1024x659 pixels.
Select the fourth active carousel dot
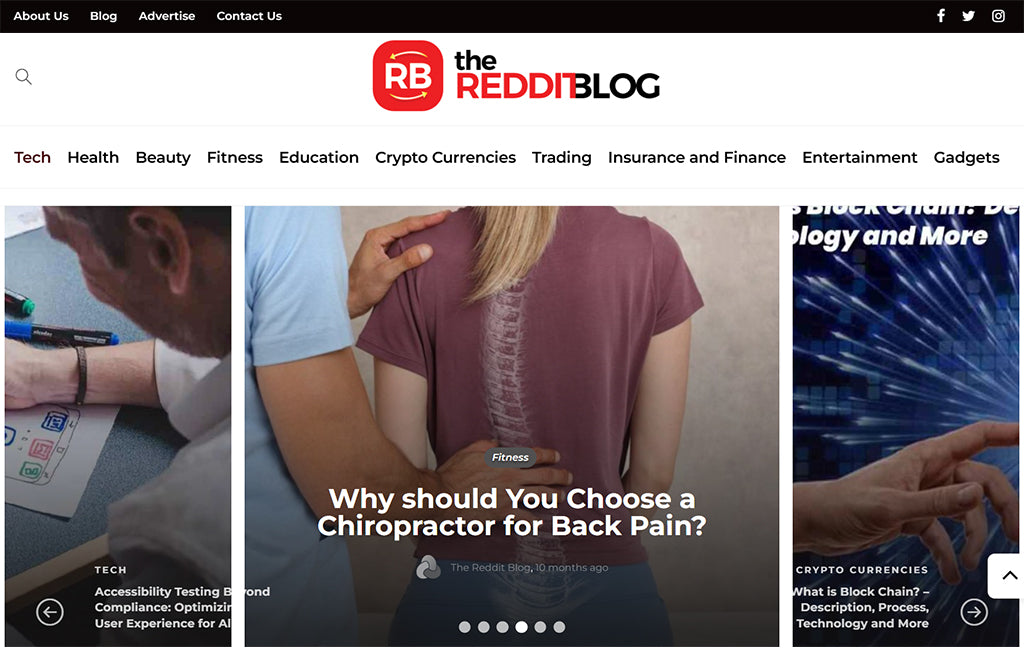(x=521, y=627)
